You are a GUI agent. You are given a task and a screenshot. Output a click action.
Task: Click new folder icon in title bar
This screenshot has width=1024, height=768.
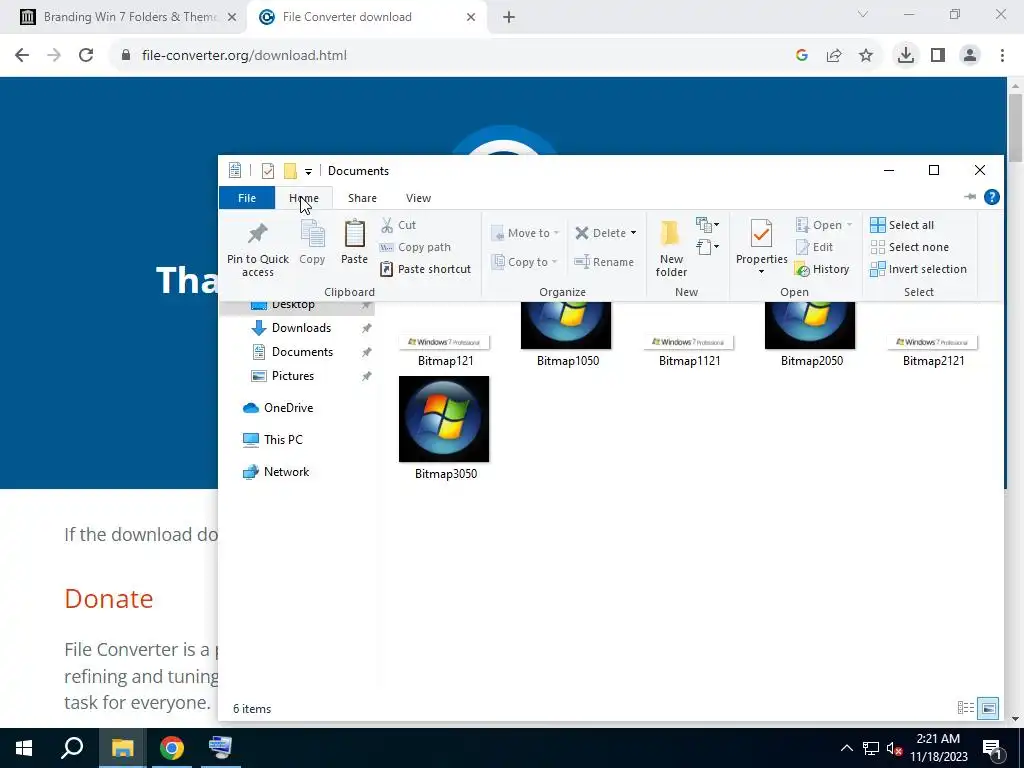[290, 170]
